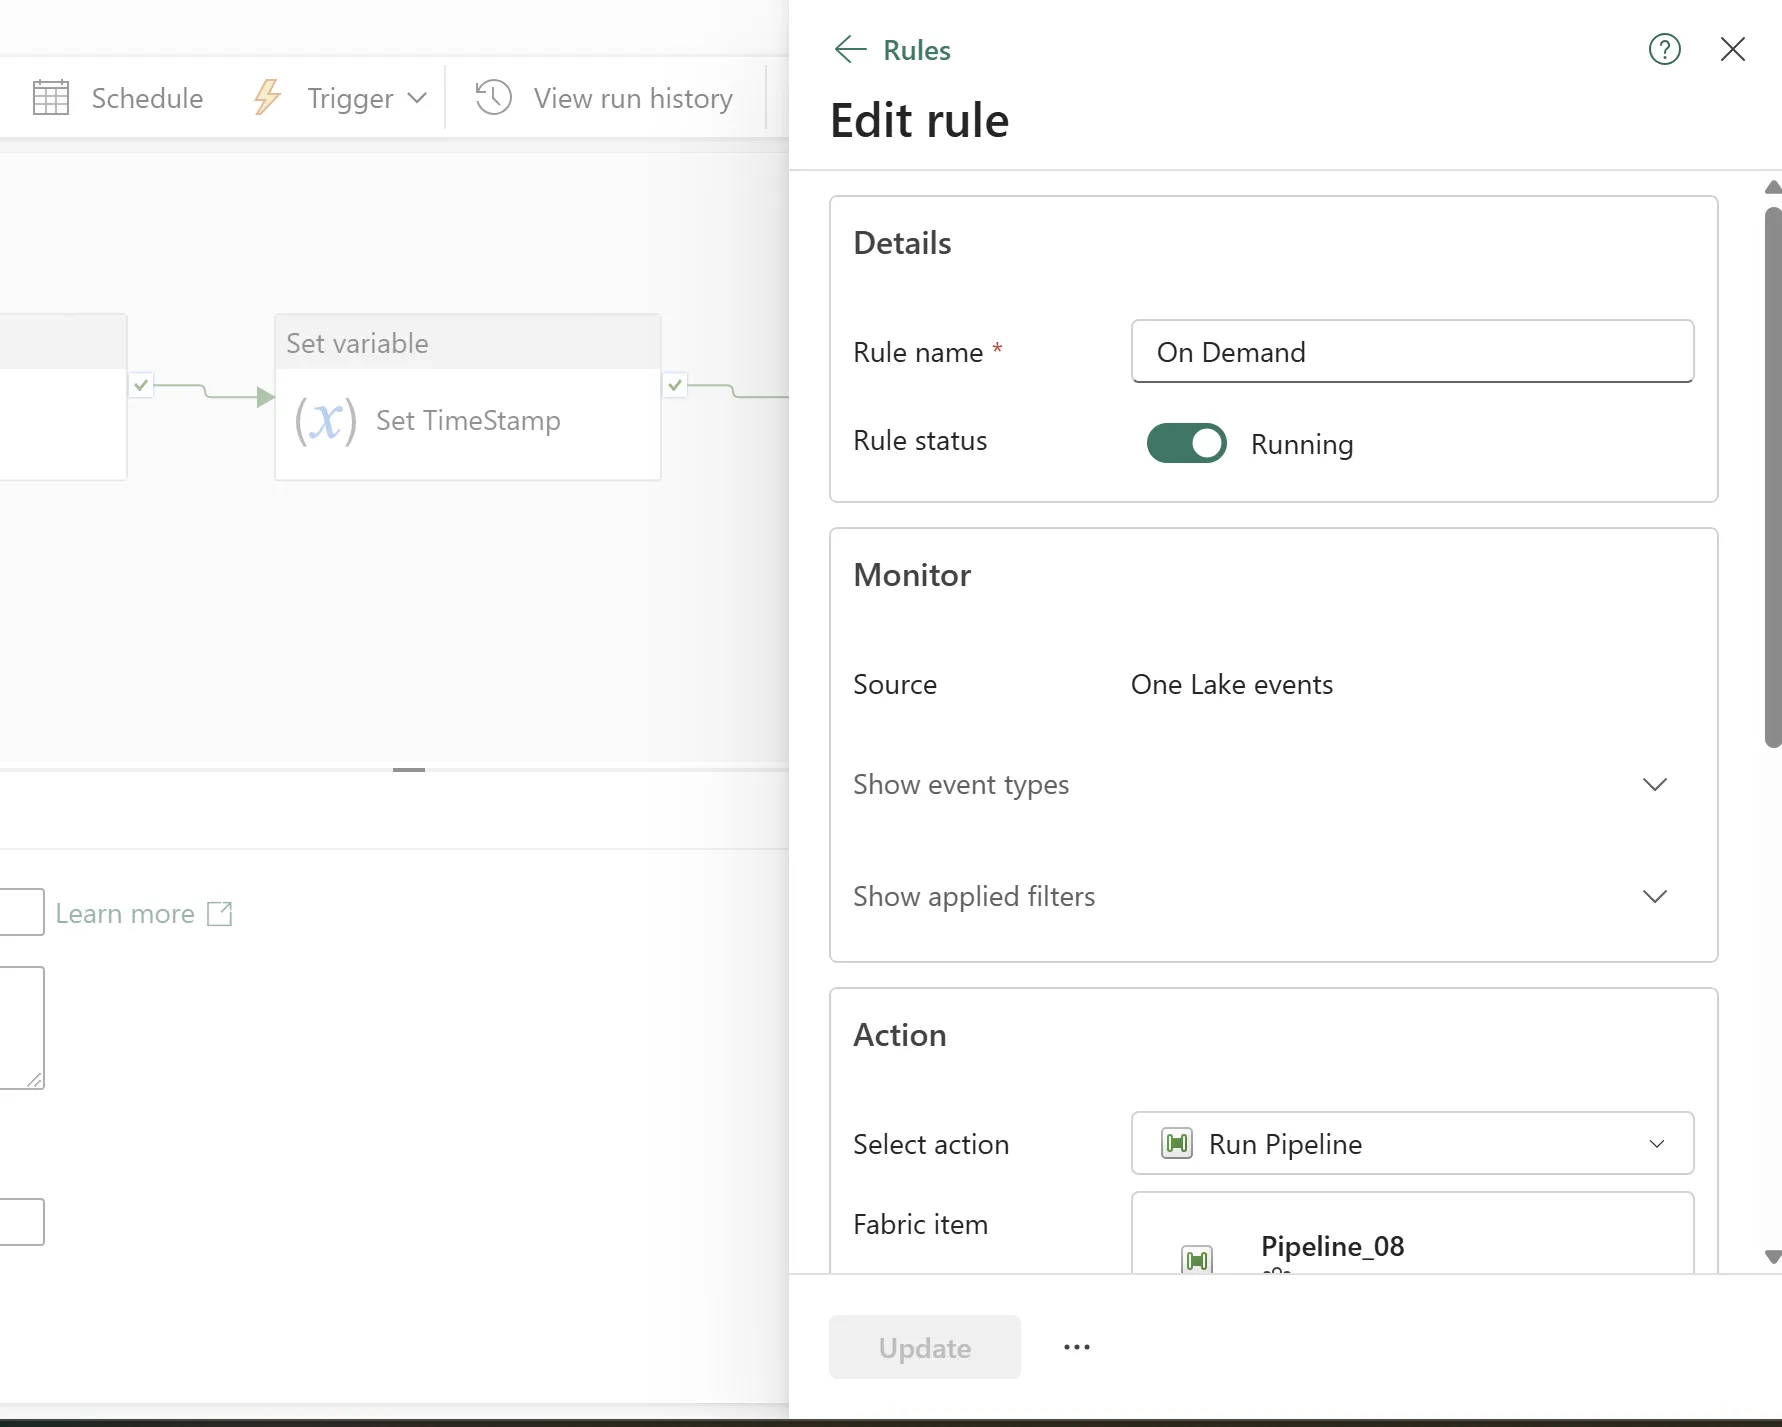Click the textarea resize grip corner
This screenshot has height=1427, width=1782.
[x=34, y=1079]
